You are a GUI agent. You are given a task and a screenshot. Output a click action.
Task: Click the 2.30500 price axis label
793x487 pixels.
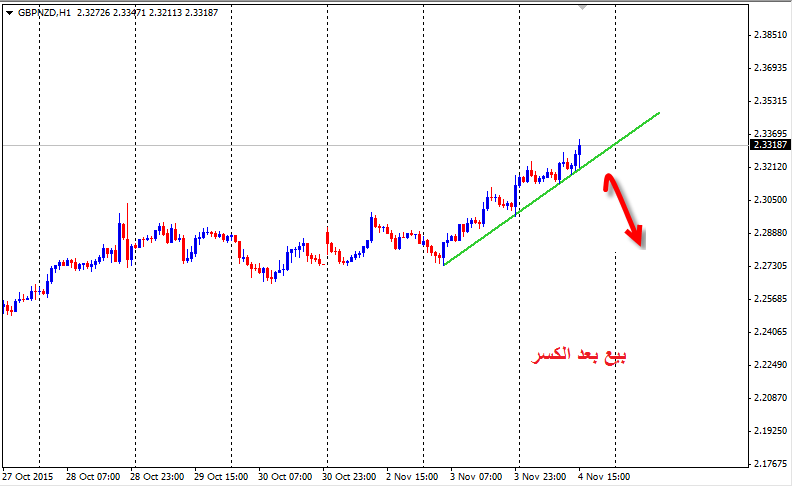770,200
